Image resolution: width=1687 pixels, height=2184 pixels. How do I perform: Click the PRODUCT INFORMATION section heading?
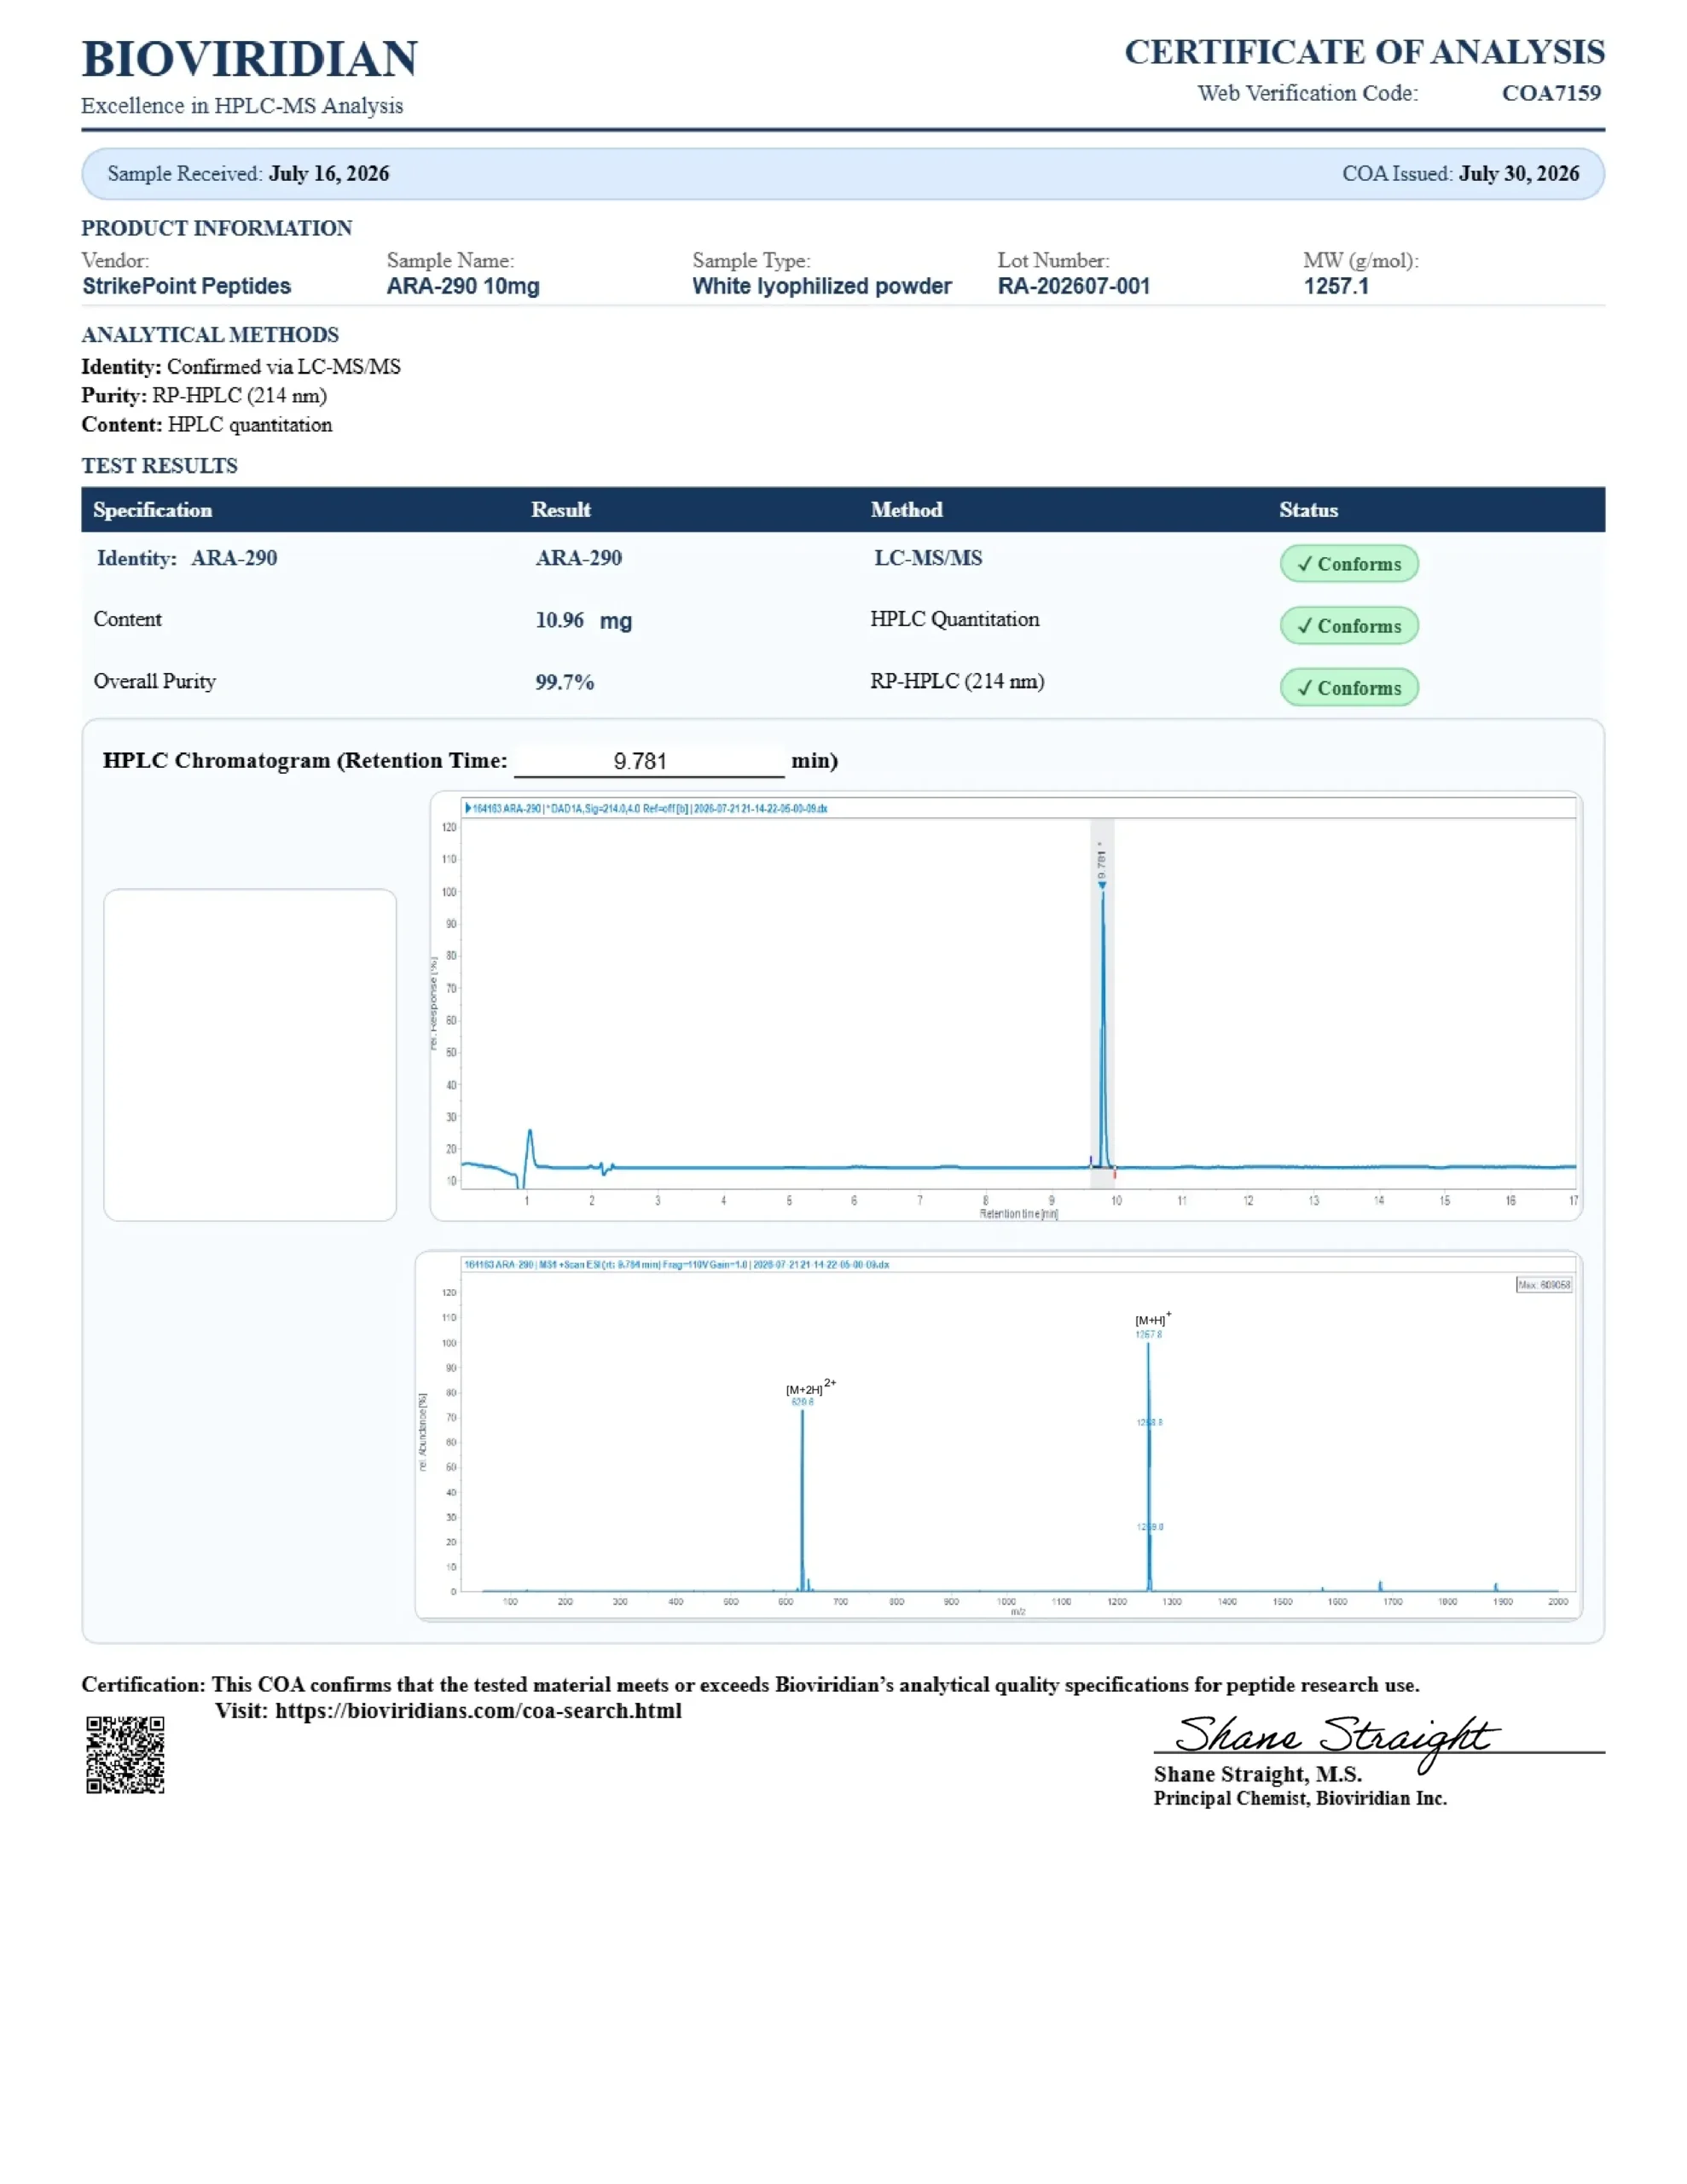(217, 228)
